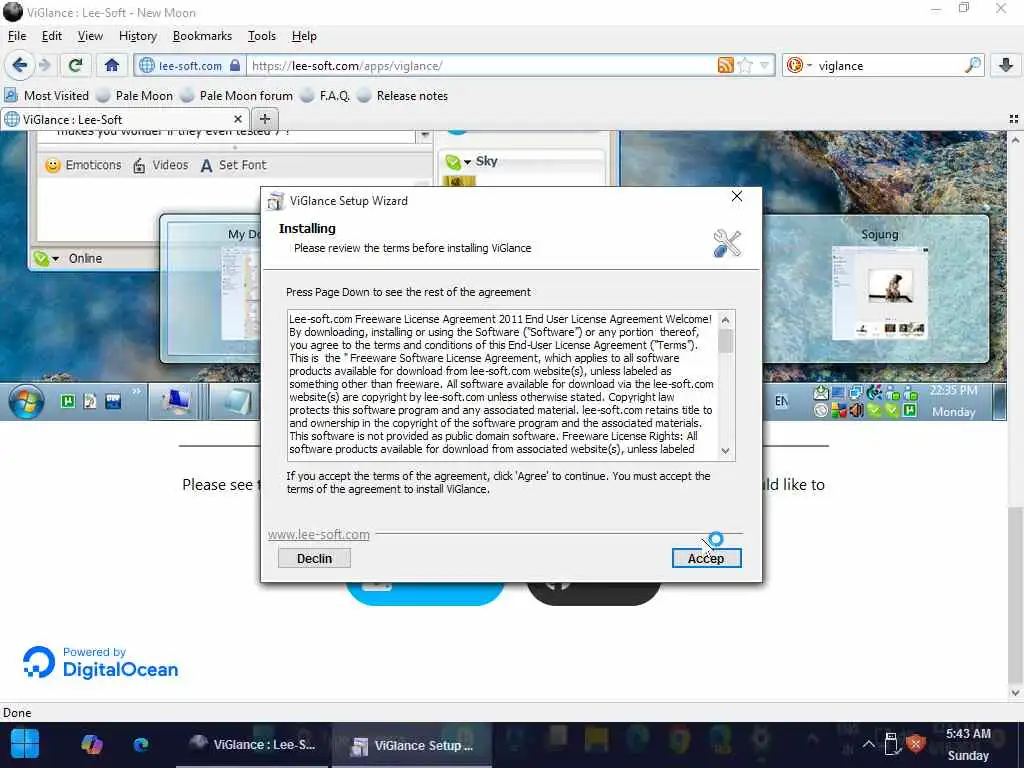Click the Declin button in setup wizard
Viewport: 1024px width, 768px height.
[x=314, y=558]
